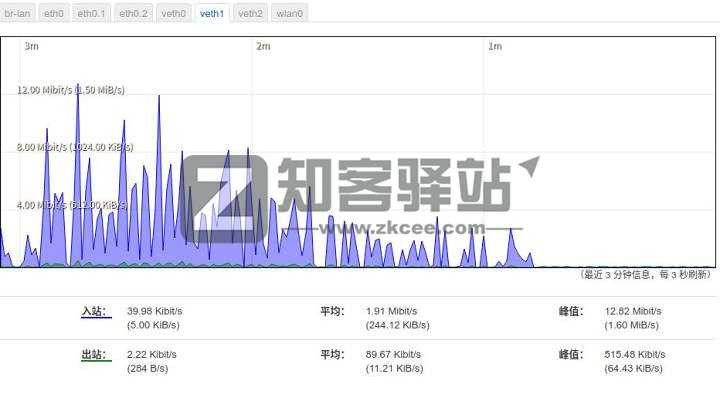The image size is (720, 398).
Task: Click the inbound peak value 12.82 Mibit/s
Action: click(x=633, y=311)
